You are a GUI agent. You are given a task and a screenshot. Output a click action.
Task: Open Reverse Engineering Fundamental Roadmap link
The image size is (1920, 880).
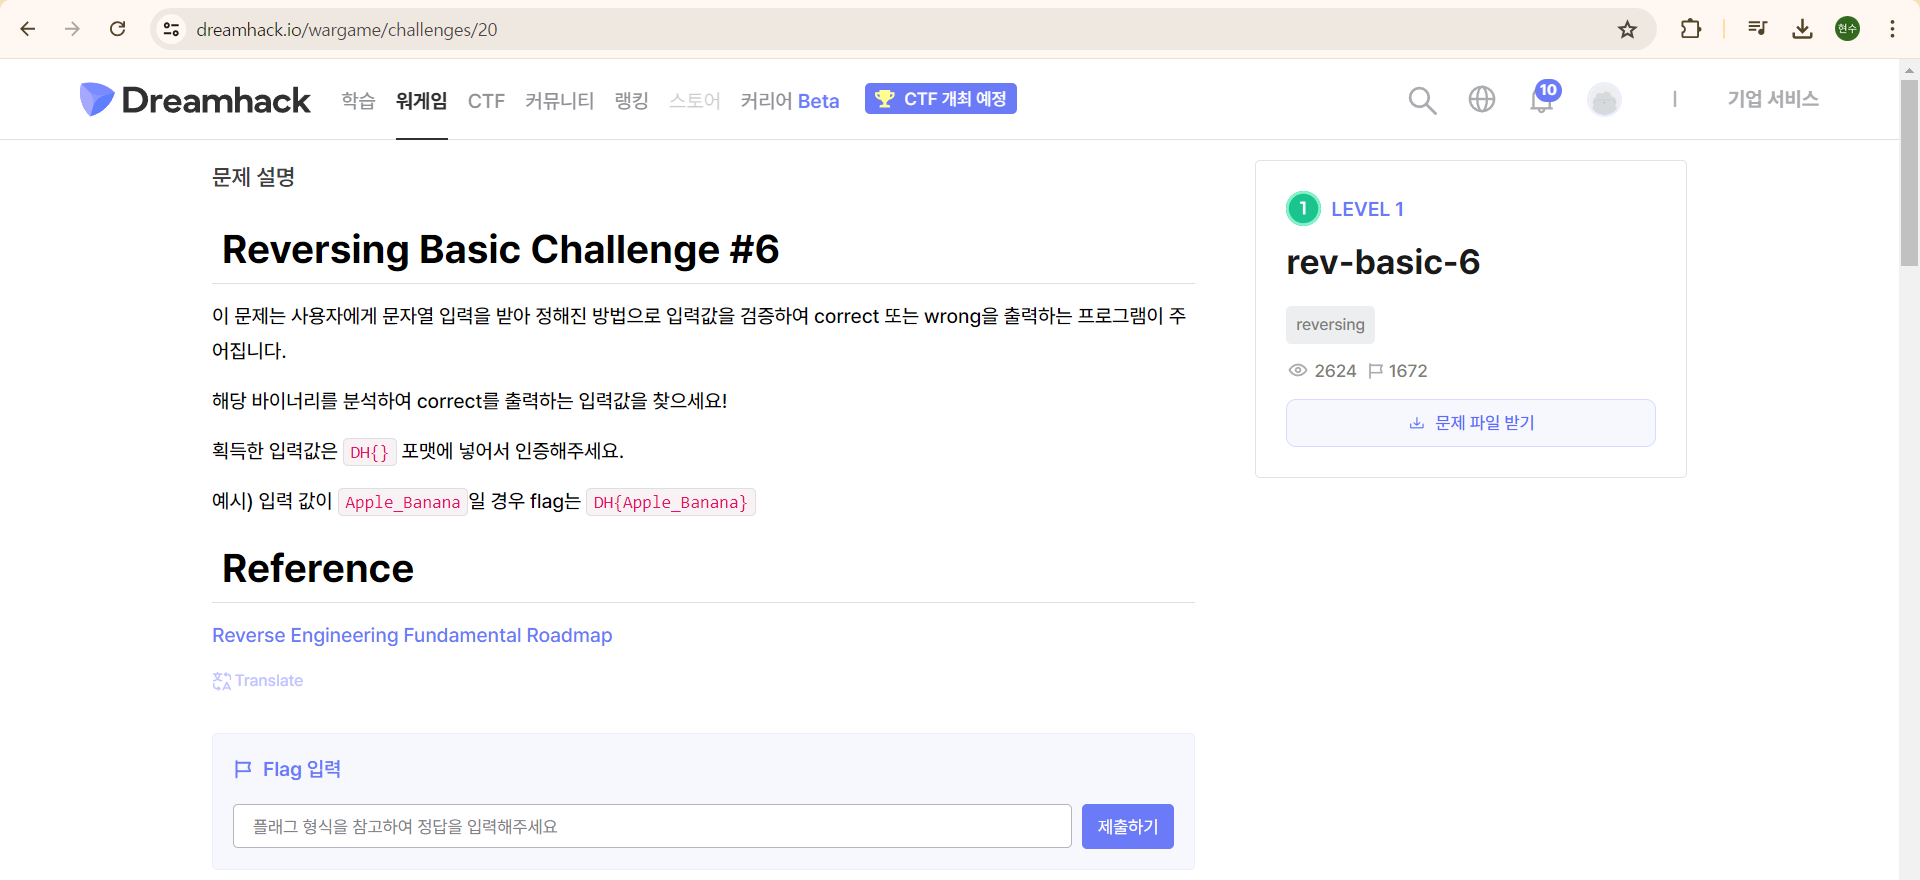tap(412, 635)
